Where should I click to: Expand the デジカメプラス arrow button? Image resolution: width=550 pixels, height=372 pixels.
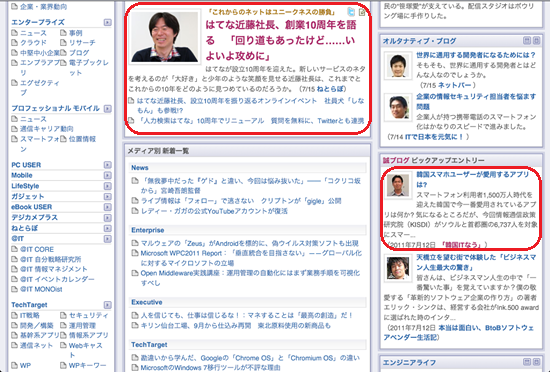107,218
